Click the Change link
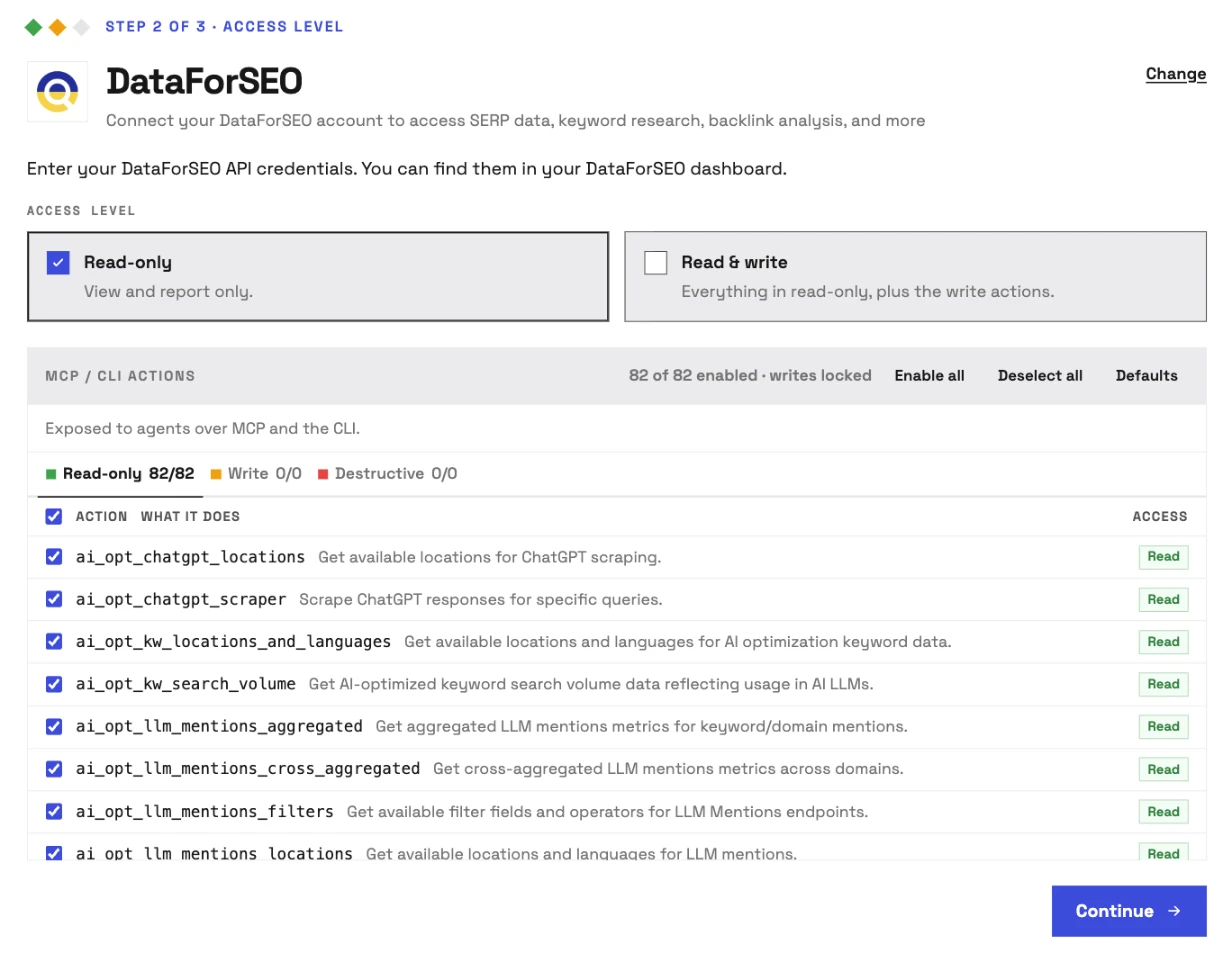The width and height of the screenshot is (1232, 953). pyautogui.click(x=1176, y=74)
